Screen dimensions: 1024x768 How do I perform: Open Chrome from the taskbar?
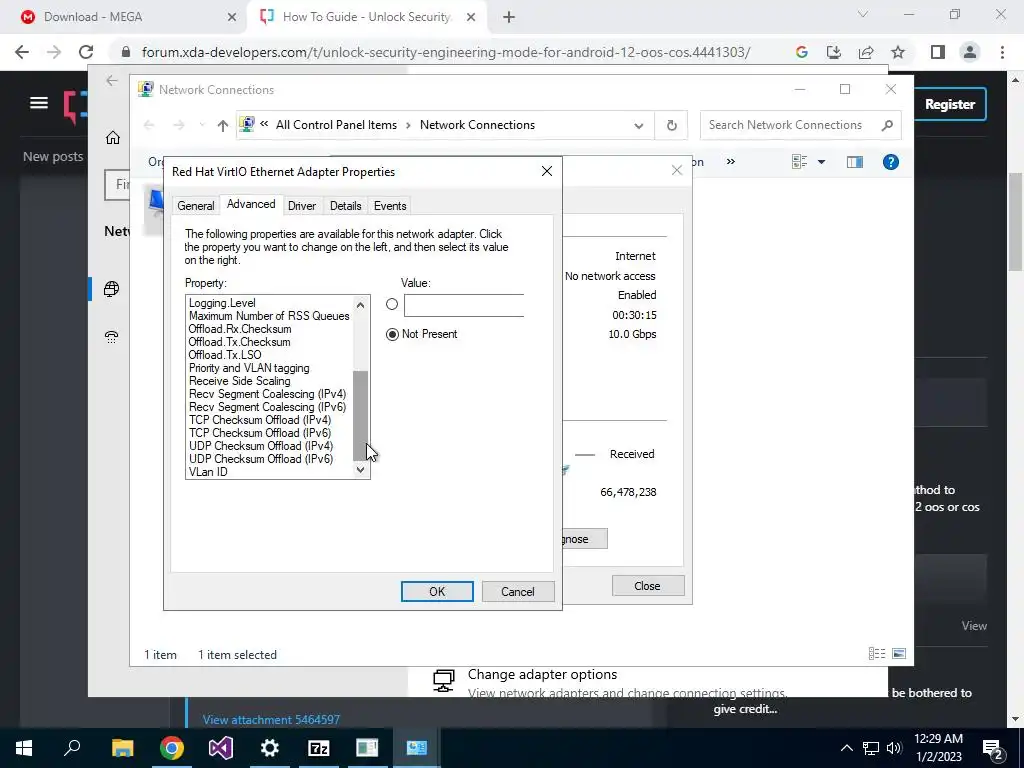click(172, 748)
